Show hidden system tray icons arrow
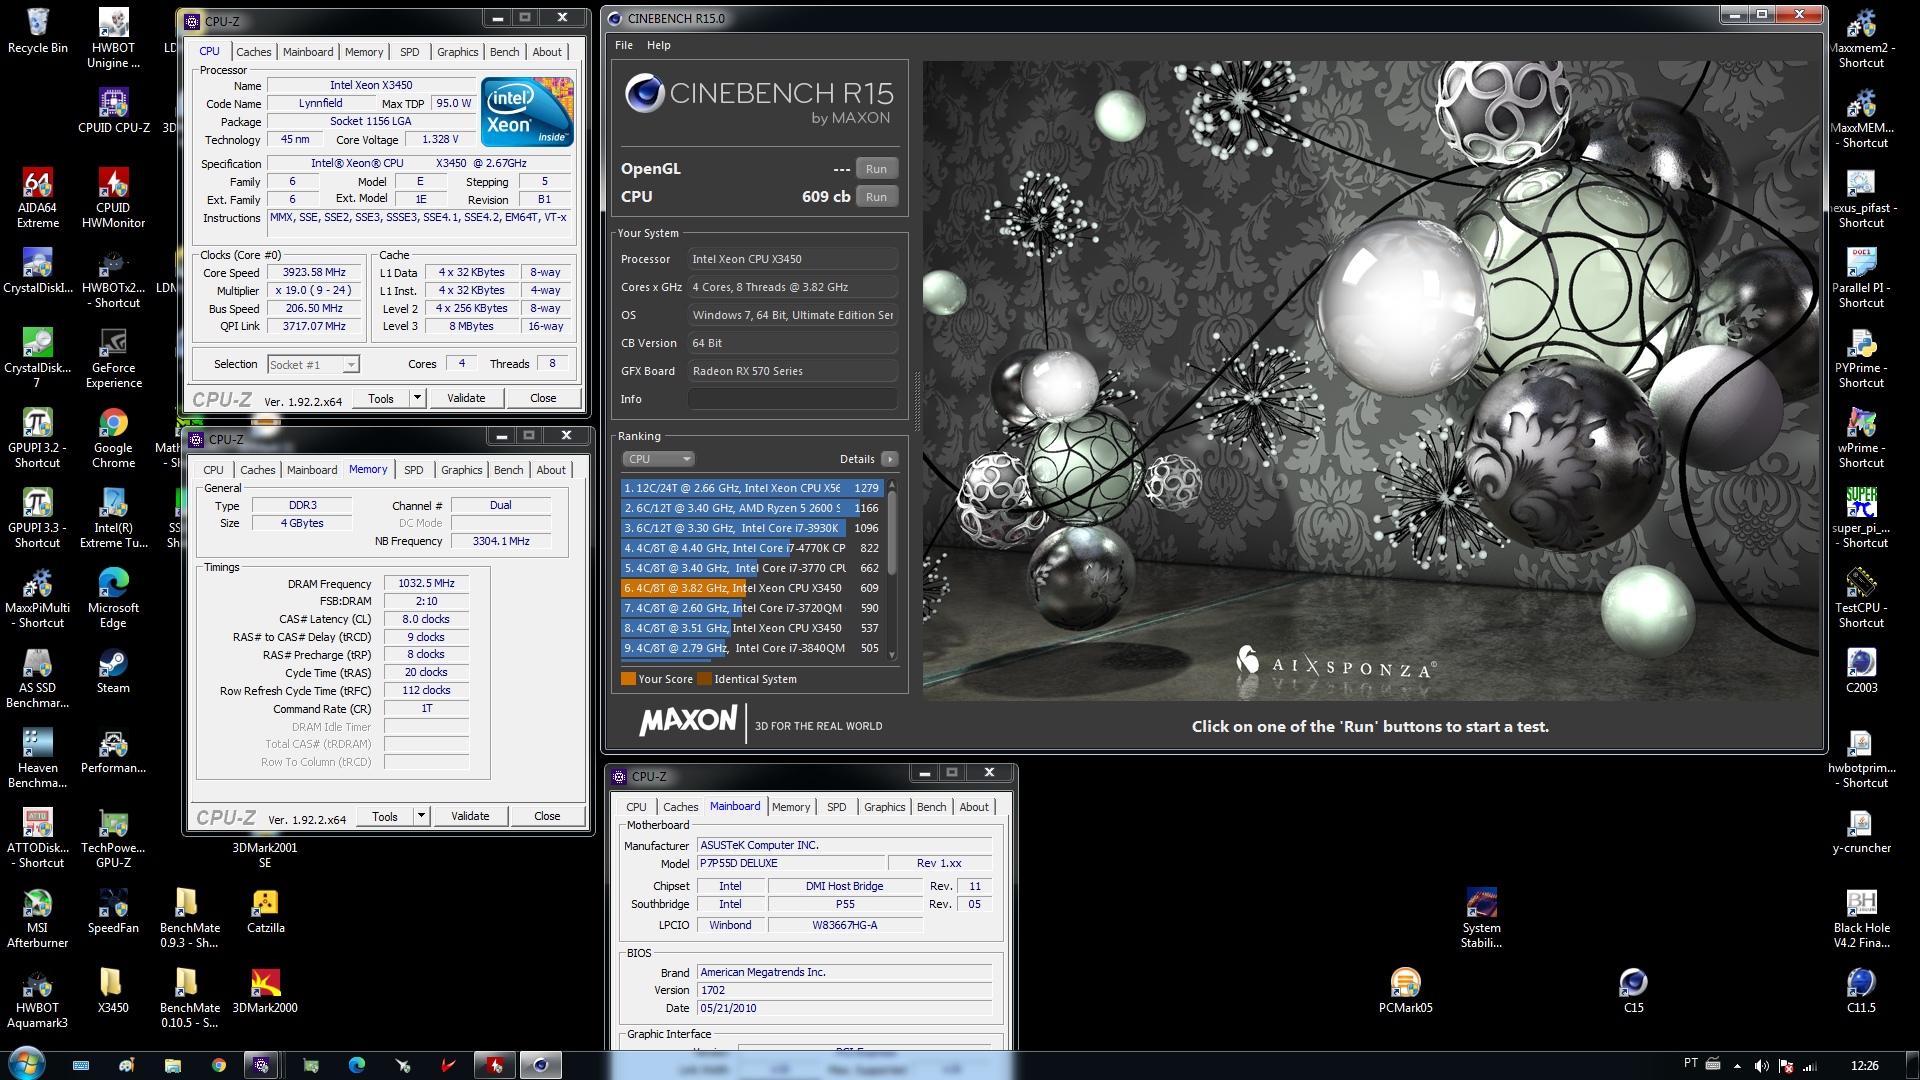The height and width of the screenshot is (1080, 1920). tap(1737, 1066)
